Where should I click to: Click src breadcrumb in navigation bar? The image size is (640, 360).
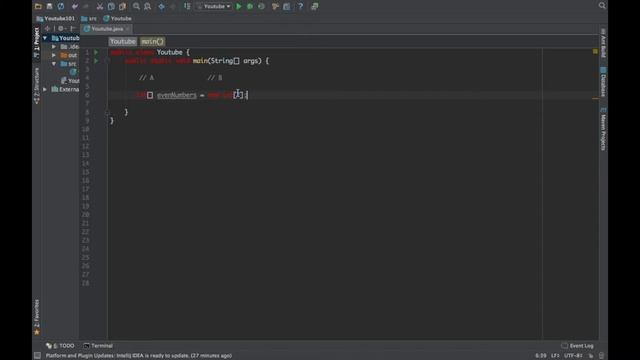(89, 19)
